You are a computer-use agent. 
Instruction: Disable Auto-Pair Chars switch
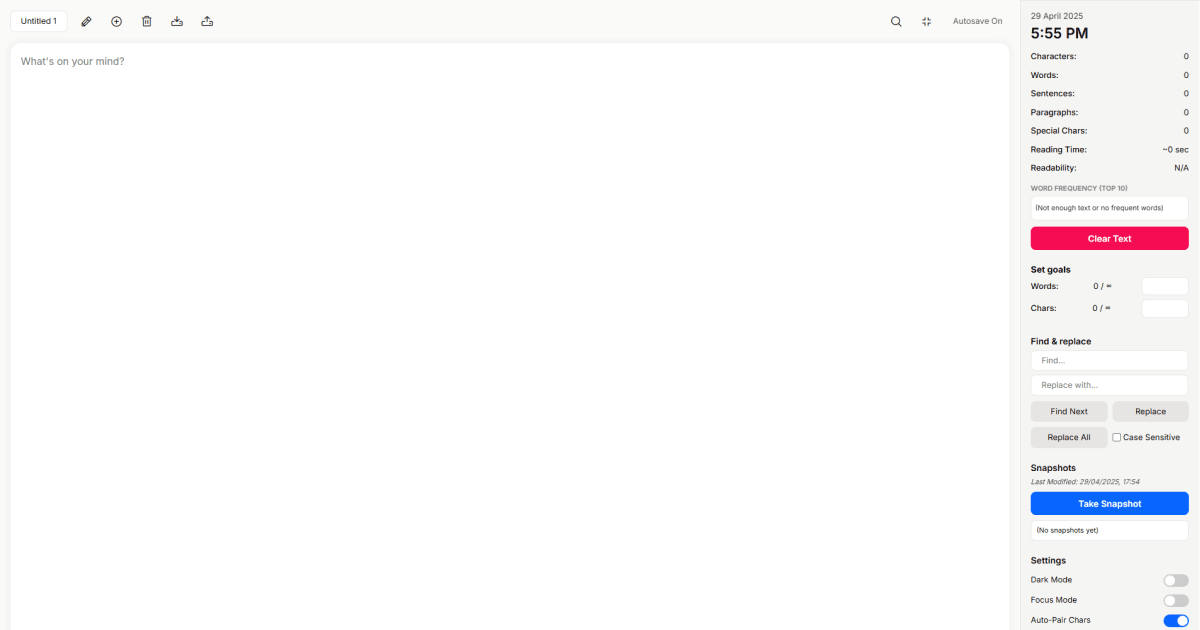(x=1175, y=621)
